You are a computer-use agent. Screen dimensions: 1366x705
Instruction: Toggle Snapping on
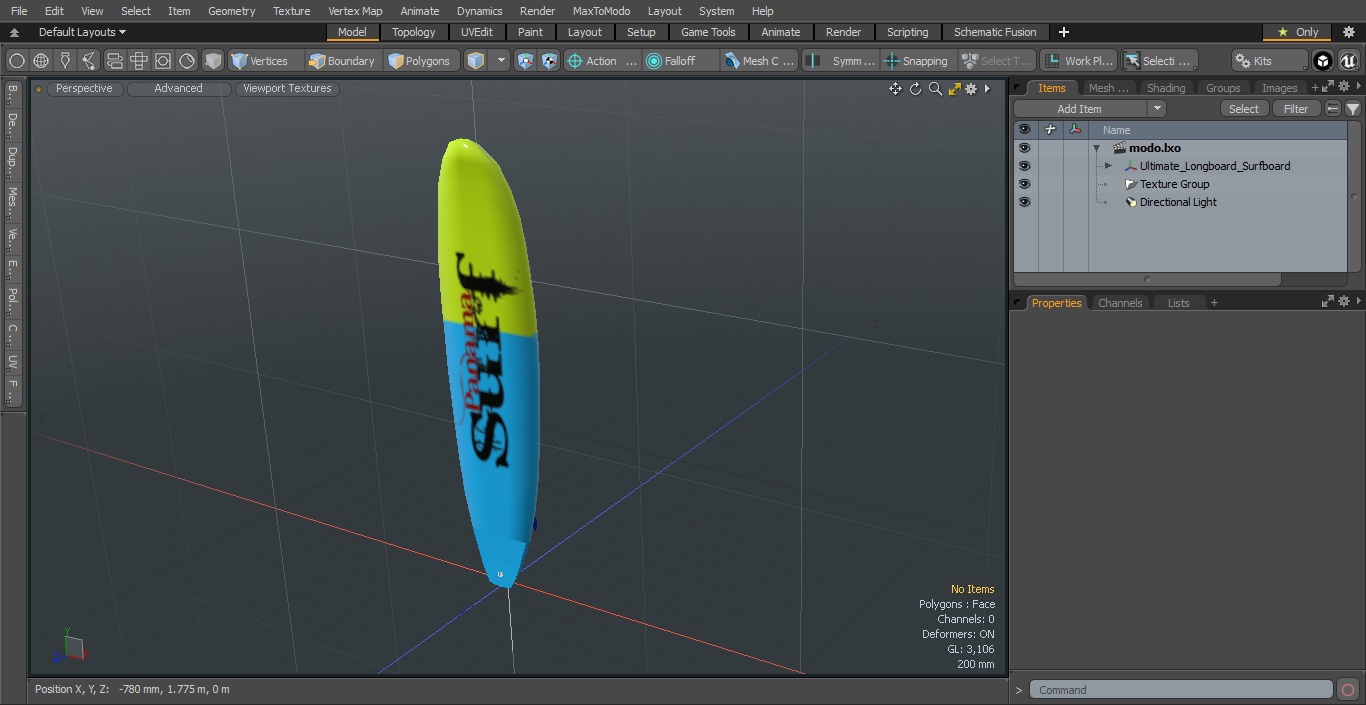pos(917,61)
